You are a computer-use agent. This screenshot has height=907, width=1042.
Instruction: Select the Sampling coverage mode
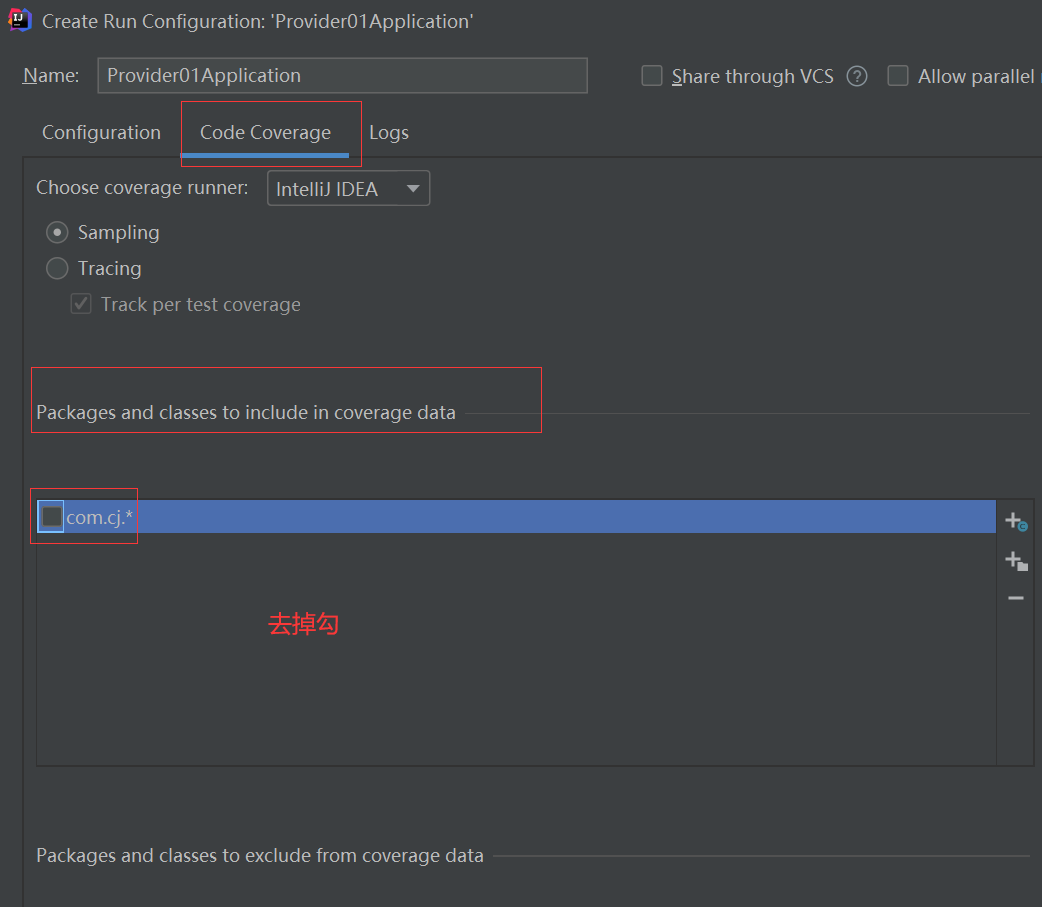[x=57, y=232]
